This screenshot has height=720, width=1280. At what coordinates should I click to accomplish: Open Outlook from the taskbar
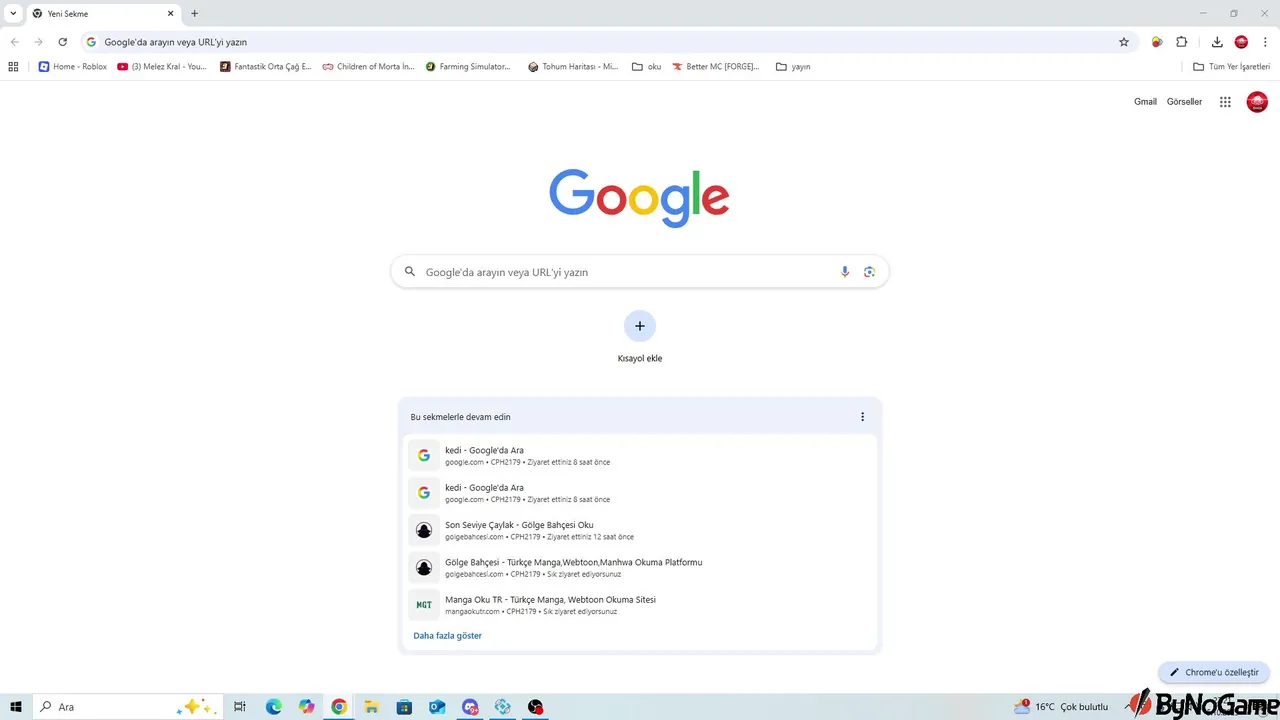click(437, 707)
